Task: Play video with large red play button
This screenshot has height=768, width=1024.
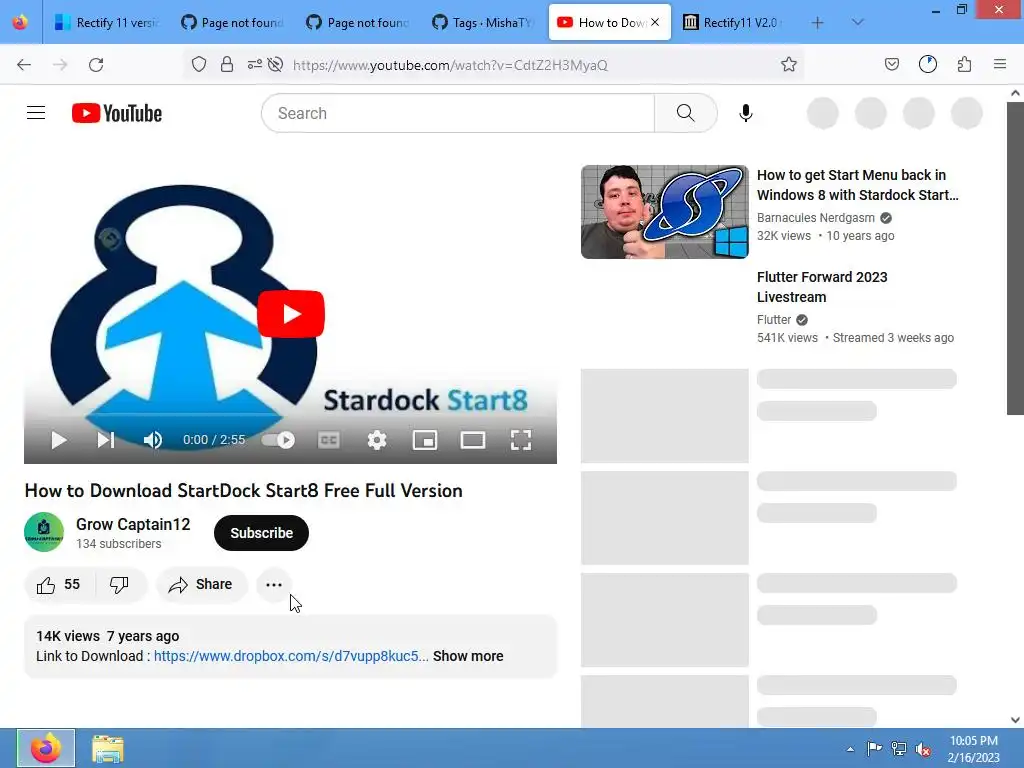Action: (291, 314)
